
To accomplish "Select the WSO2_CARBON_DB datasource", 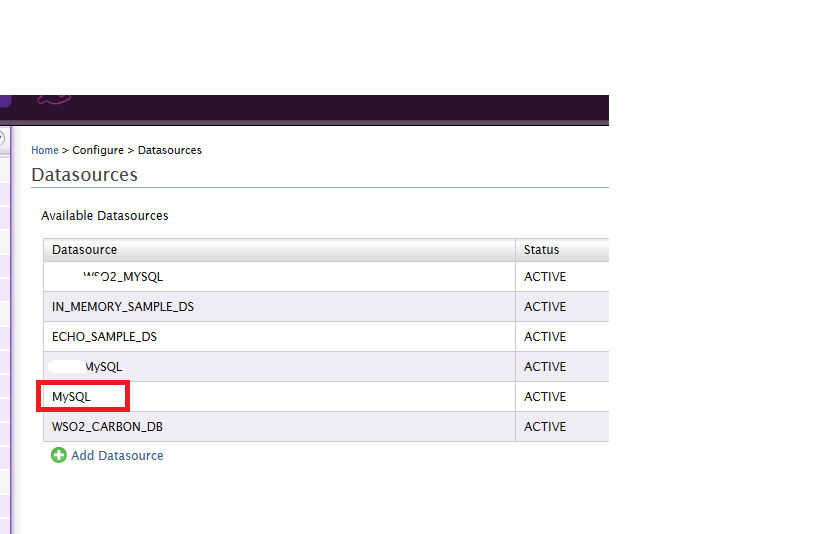I will [x=108, y=427].
